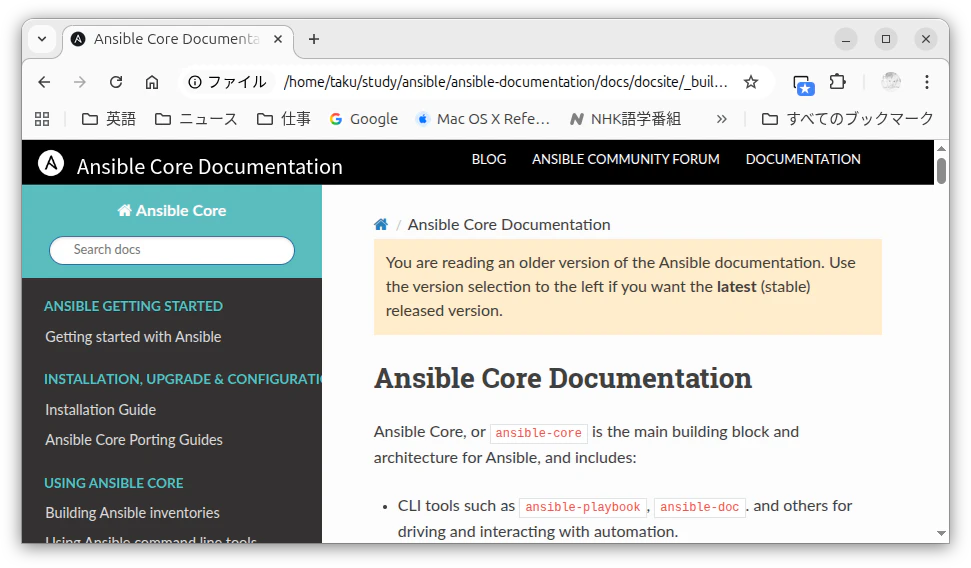Bookmark this page with the star icon
Screen dimensions: 971x568
coord(751,82)
